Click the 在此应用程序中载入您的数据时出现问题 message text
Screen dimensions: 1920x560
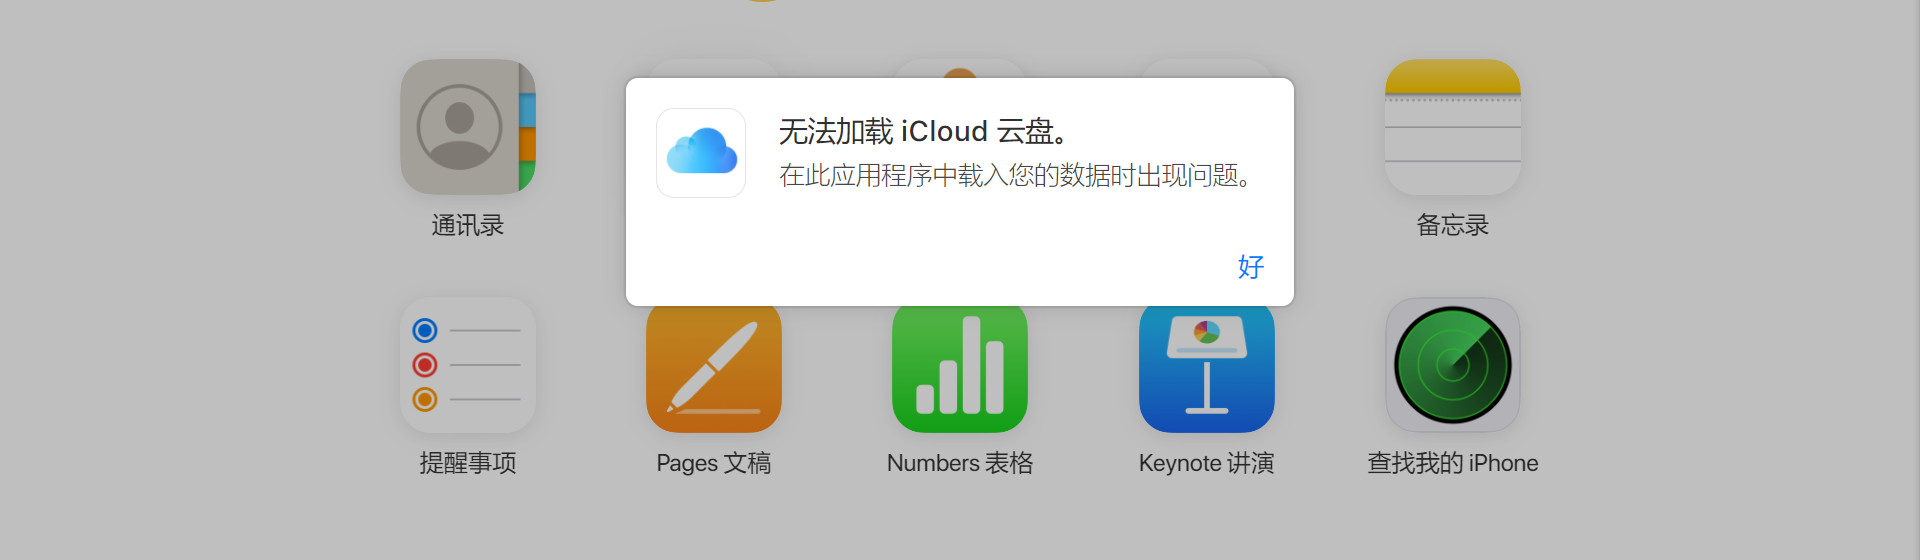(x=1017, y=176)
